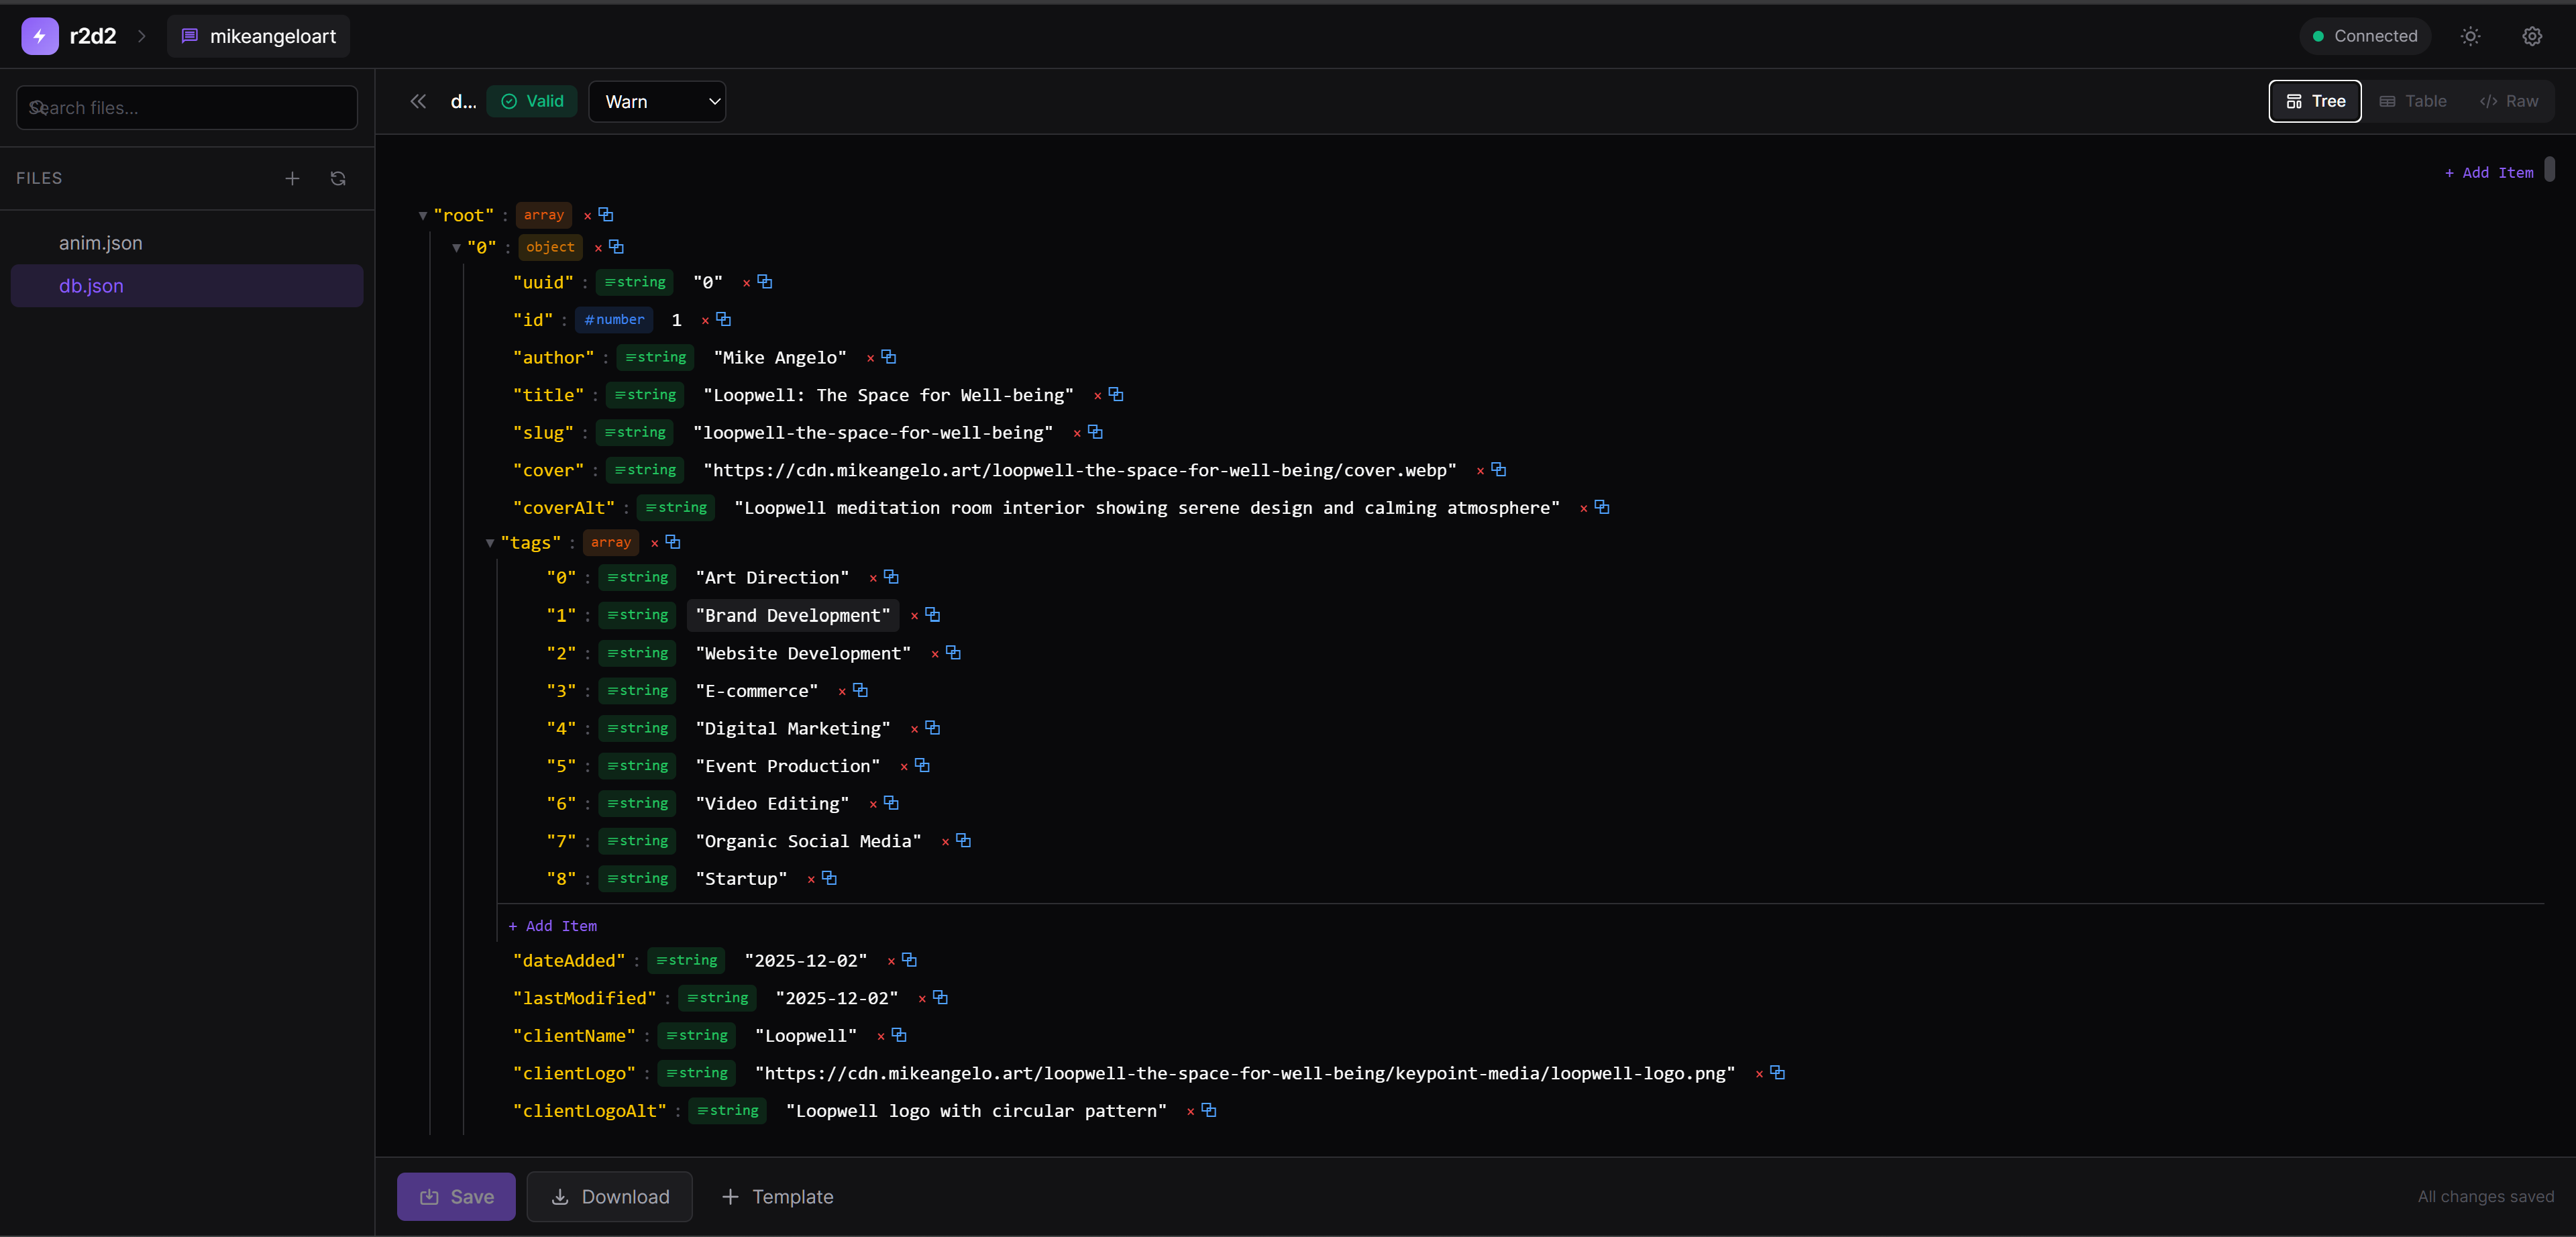Click the r2d2 lightning logo icon
This screenshot has height=1237, width=2576.
[x=39, y=36]
